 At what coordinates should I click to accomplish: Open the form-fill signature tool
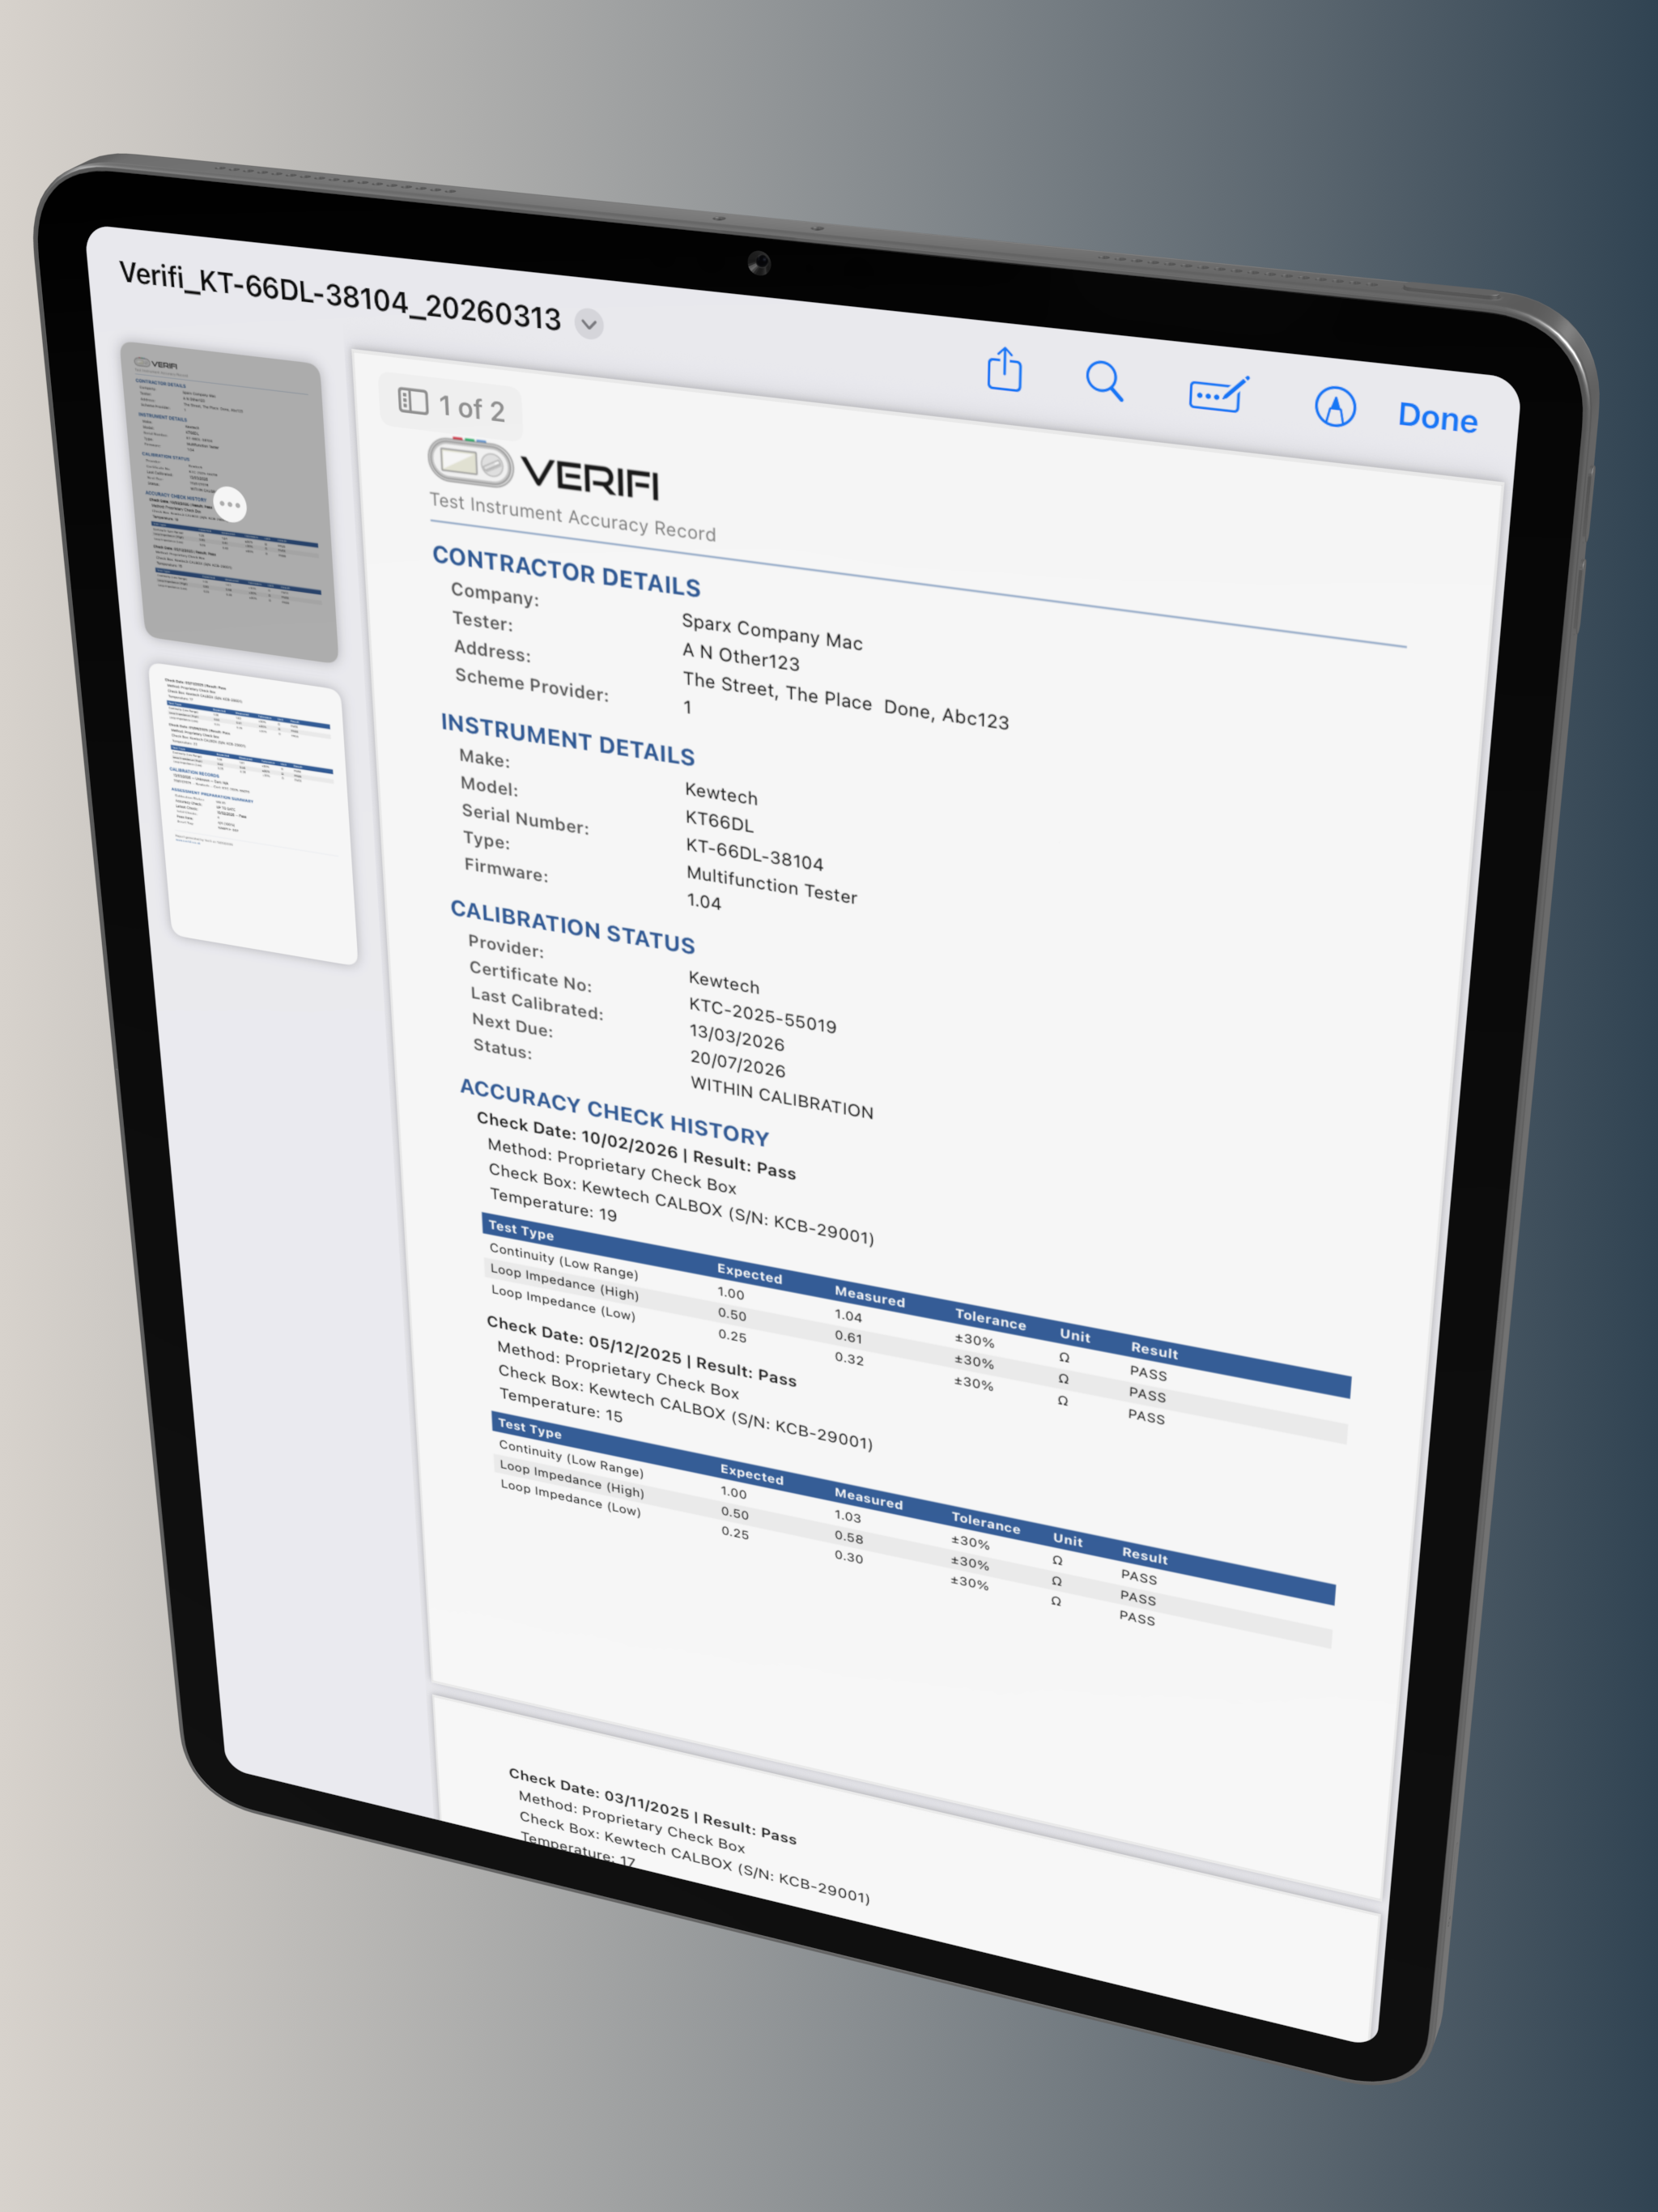pyautogui.click(x=1218, y=394)
